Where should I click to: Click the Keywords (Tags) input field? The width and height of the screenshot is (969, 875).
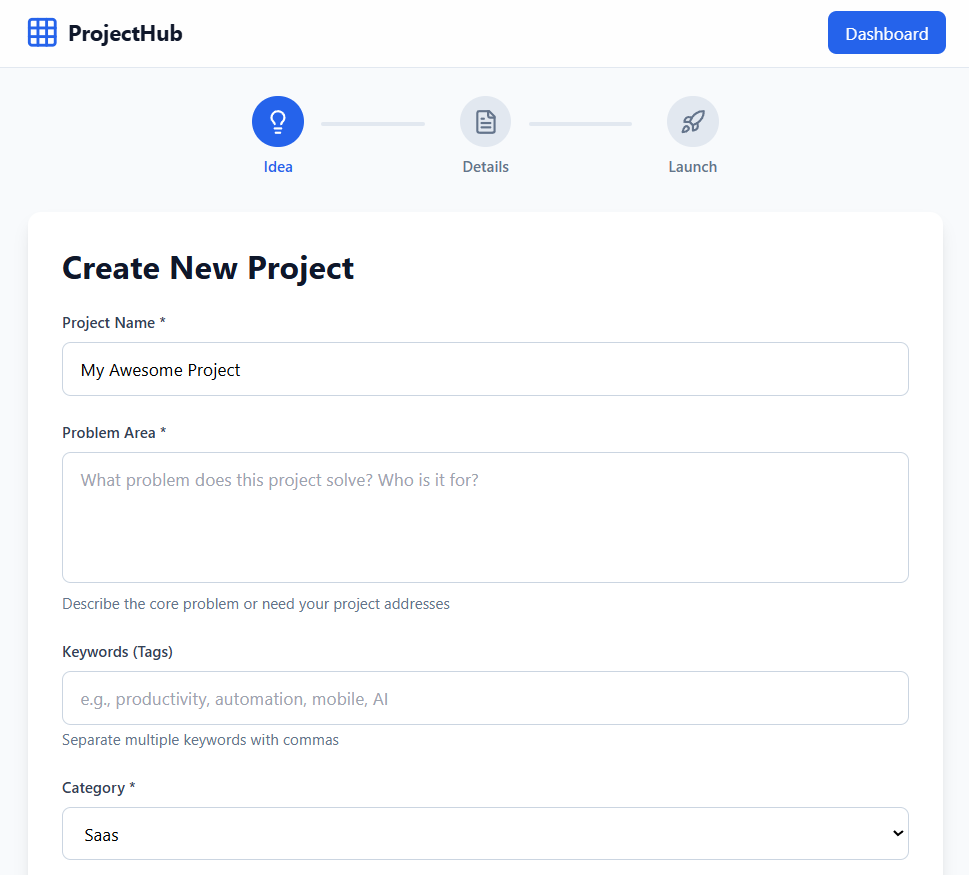pyautogui.click(x=485, y=698)
